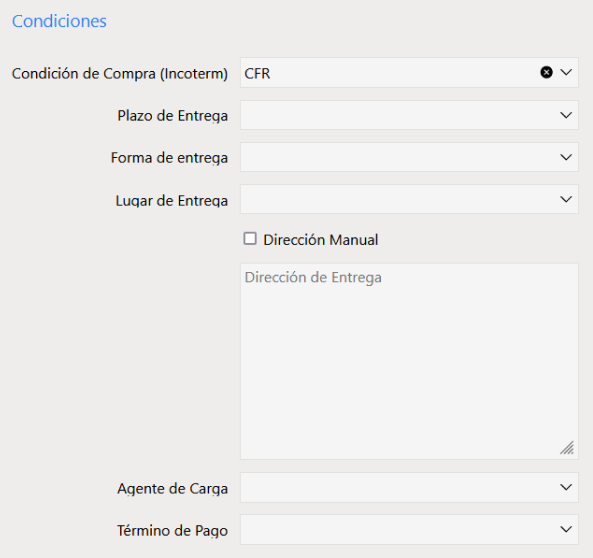Open the Término de Pago dropdown arrow
Image resolution: width=593 pixels, height=558 pixels.
point(566,529)
